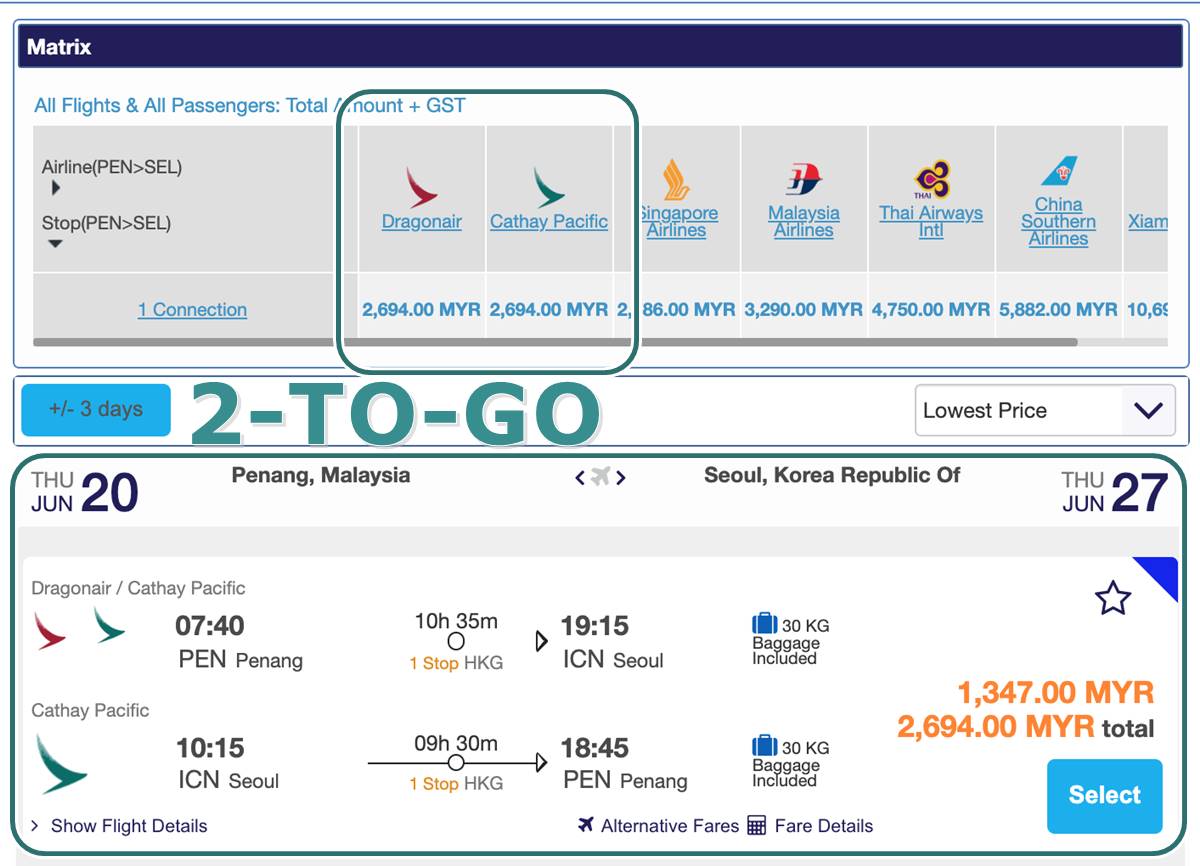Click the Thai Airways logo in matrix
Viewport: 1200px width, 866px height.
tap(932, 180)
